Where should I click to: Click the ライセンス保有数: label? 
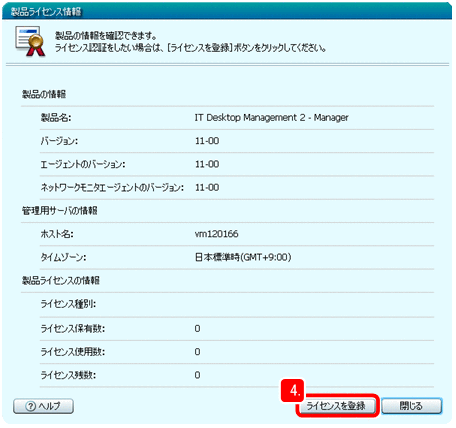coord(72,329)
